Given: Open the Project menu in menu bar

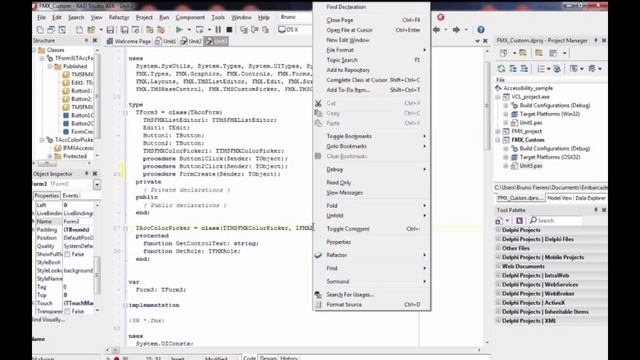Looking at the screenshot, I should pyautogui.click(x=144, y=17).
